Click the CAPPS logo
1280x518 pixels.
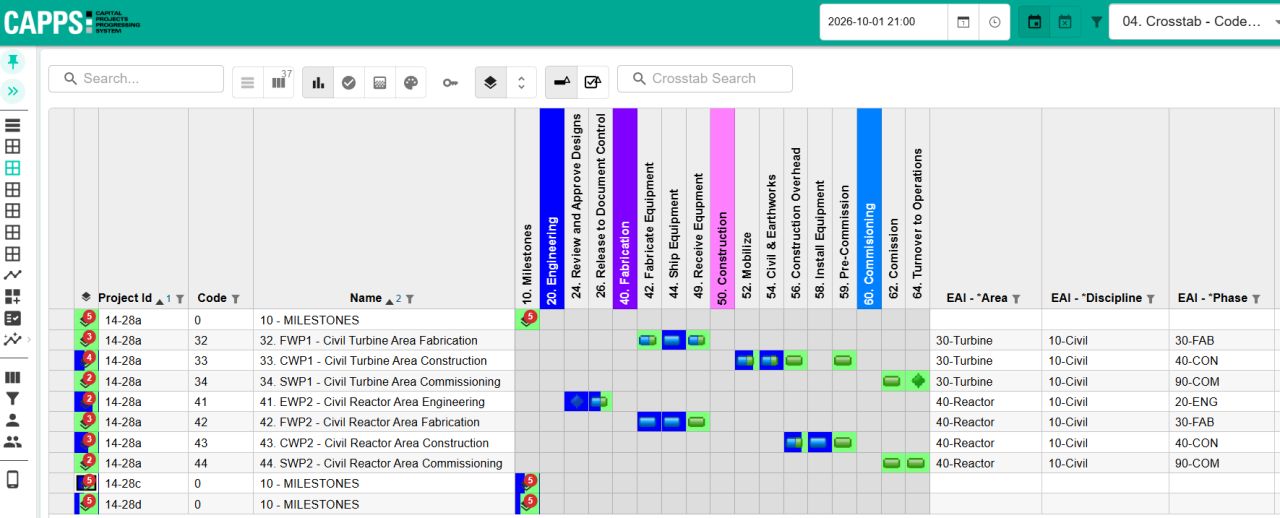(x=72, y=22)
